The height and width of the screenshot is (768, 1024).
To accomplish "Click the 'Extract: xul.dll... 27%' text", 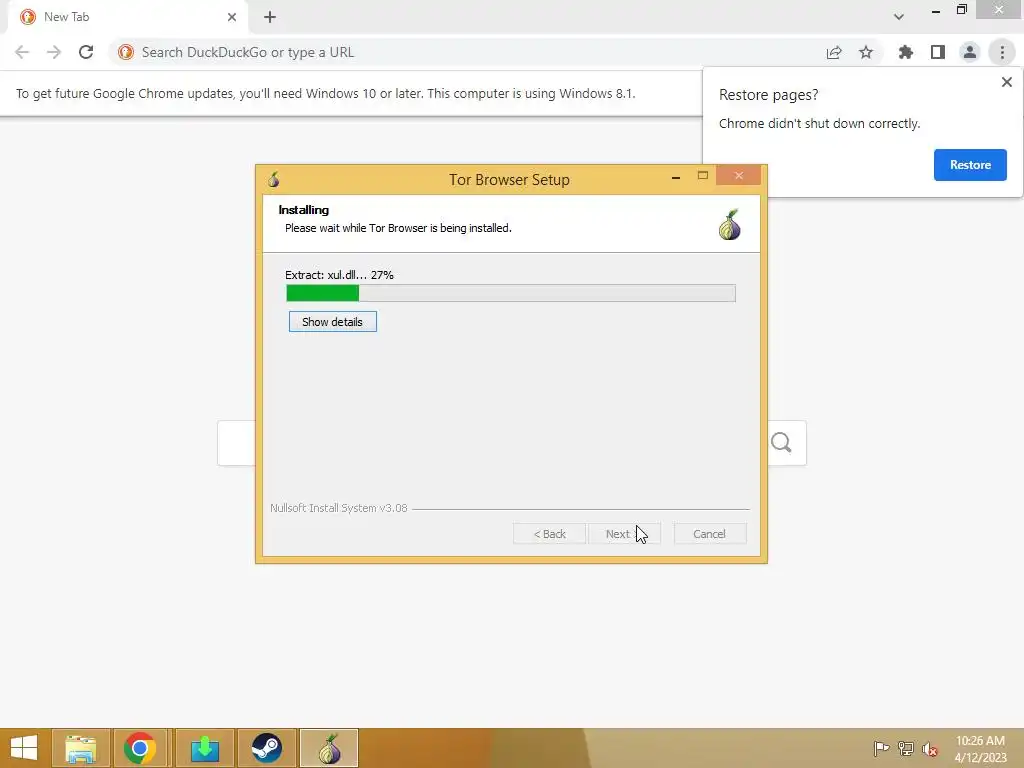I will coord(339,275).
